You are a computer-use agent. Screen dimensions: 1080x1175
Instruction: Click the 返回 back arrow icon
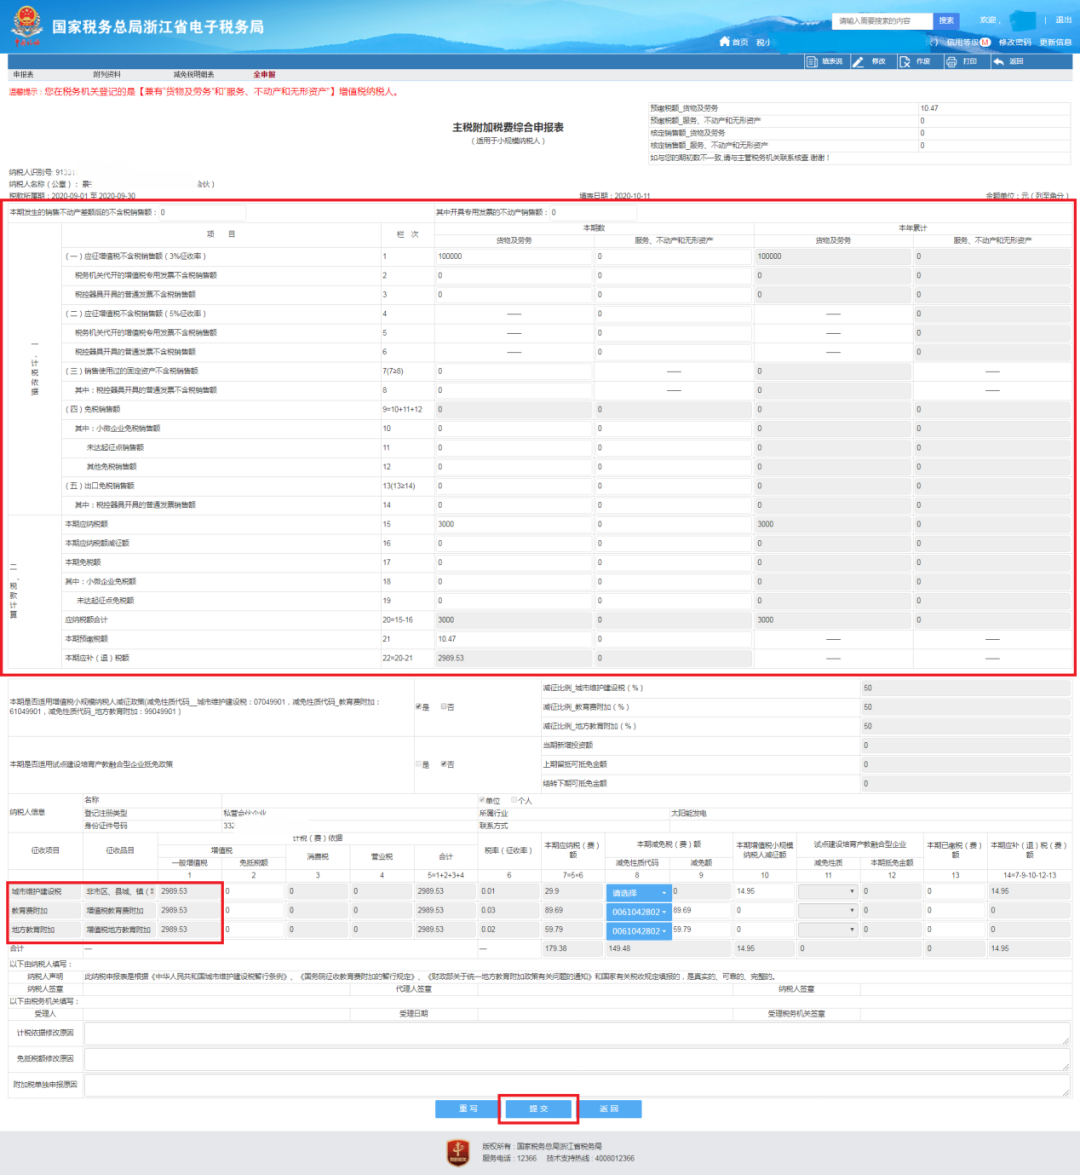tap(998, 61)
